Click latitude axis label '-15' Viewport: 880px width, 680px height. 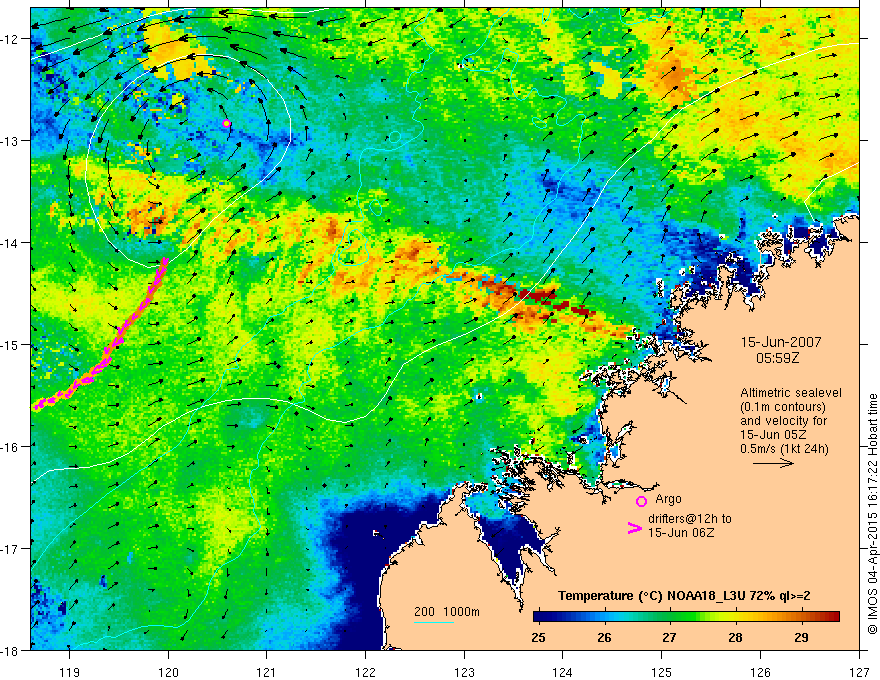click(10, 344)
